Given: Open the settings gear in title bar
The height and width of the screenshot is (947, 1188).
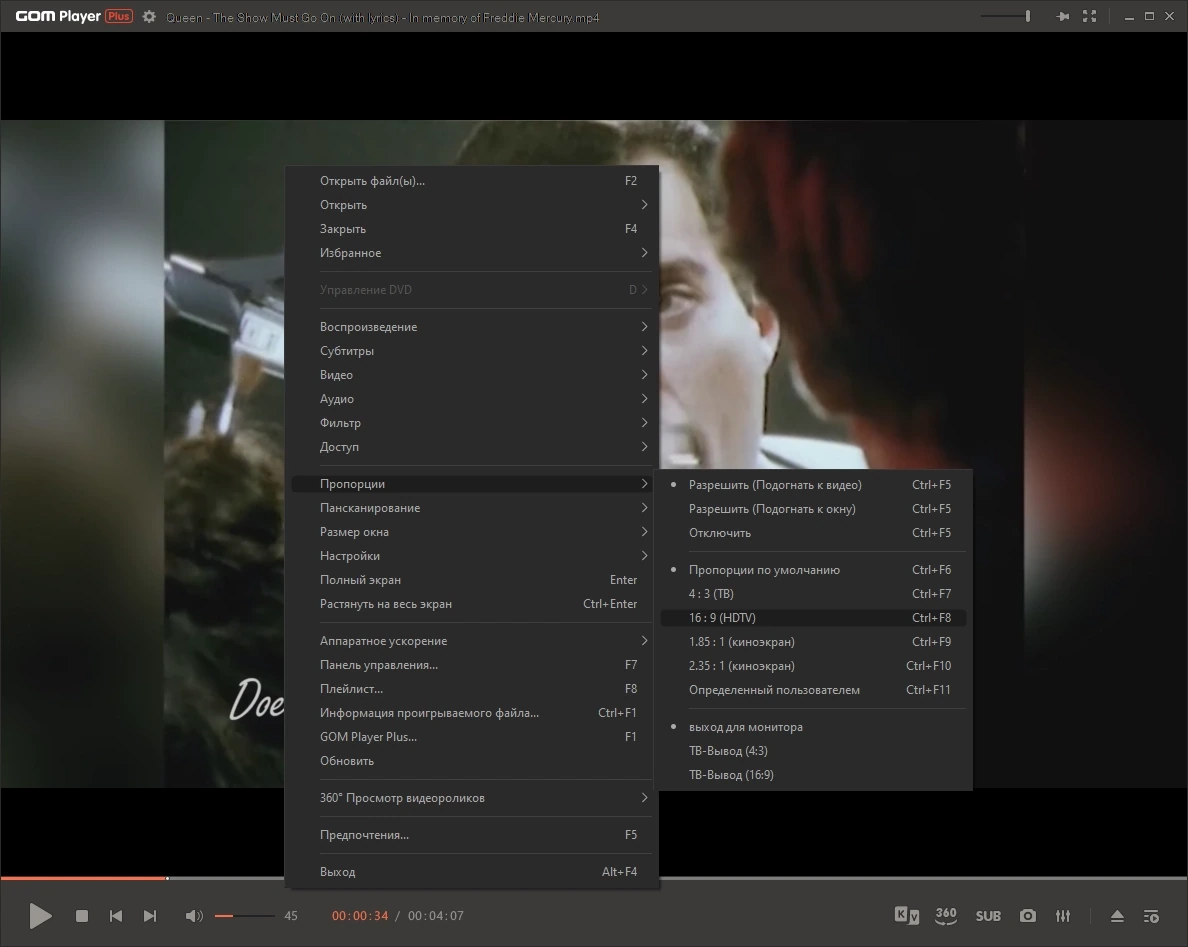Looking at the screenshot, I should 149,17.
